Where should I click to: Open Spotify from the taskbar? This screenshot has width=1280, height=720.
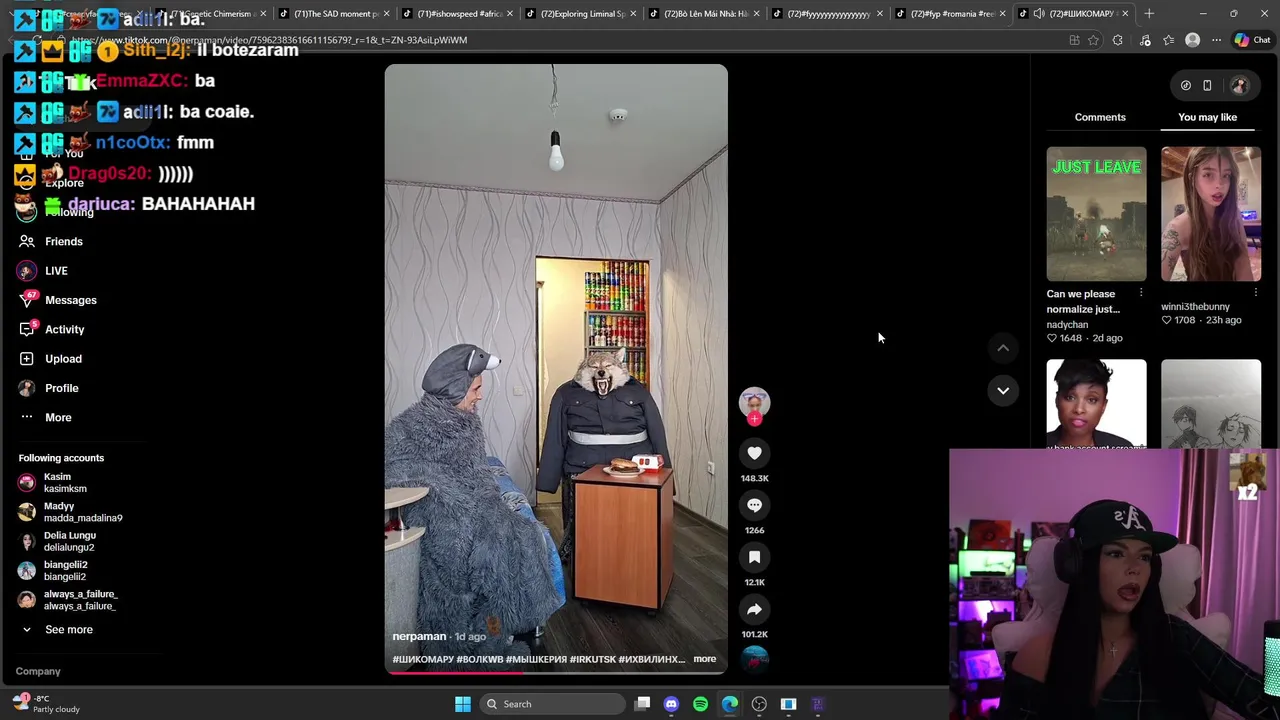[700, 704]
